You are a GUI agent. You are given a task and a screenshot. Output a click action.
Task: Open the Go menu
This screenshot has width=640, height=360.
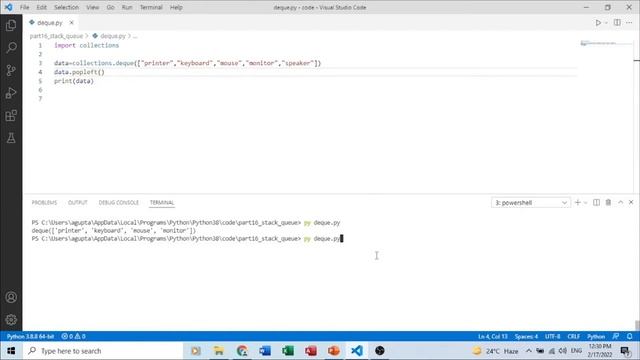coord(110,7)
